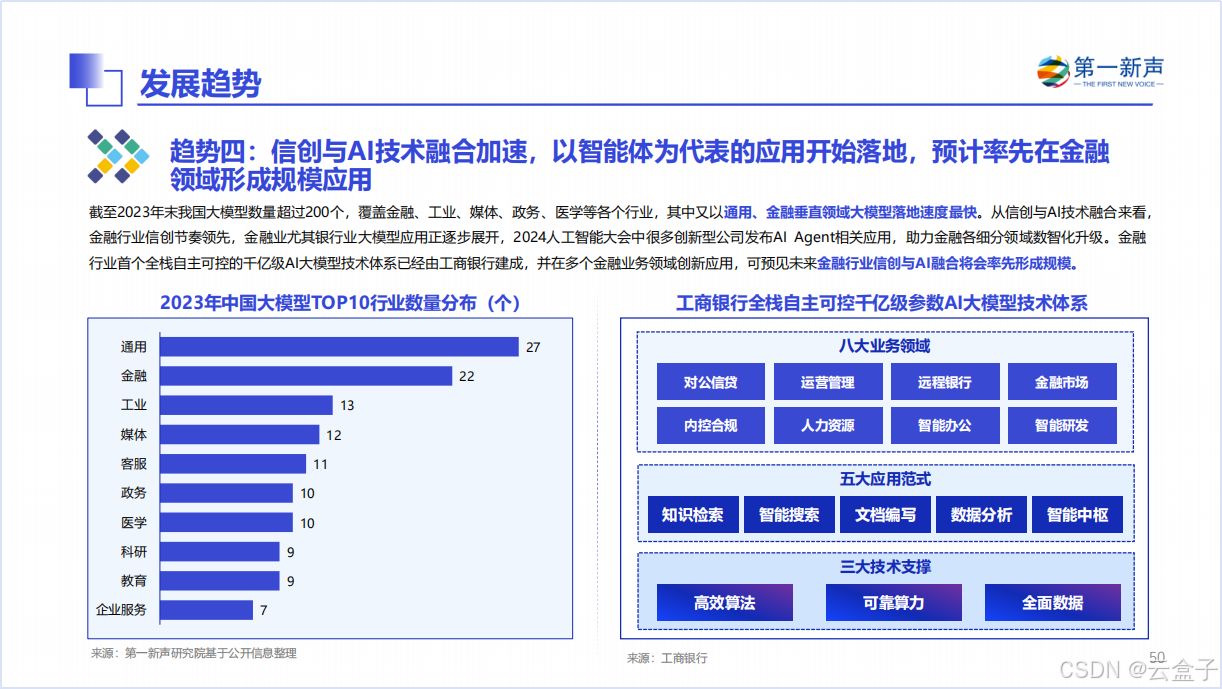The image size is (1222, 689).
Task: Click the 五大应用范式 heading
Action: coord(885,479)
